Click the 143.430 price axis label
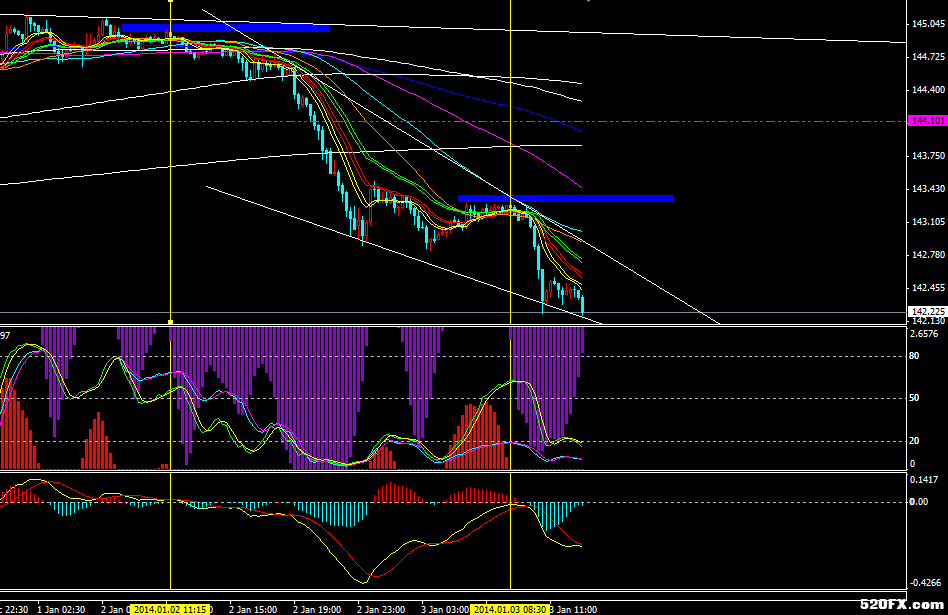 click(x=928, y=189)
